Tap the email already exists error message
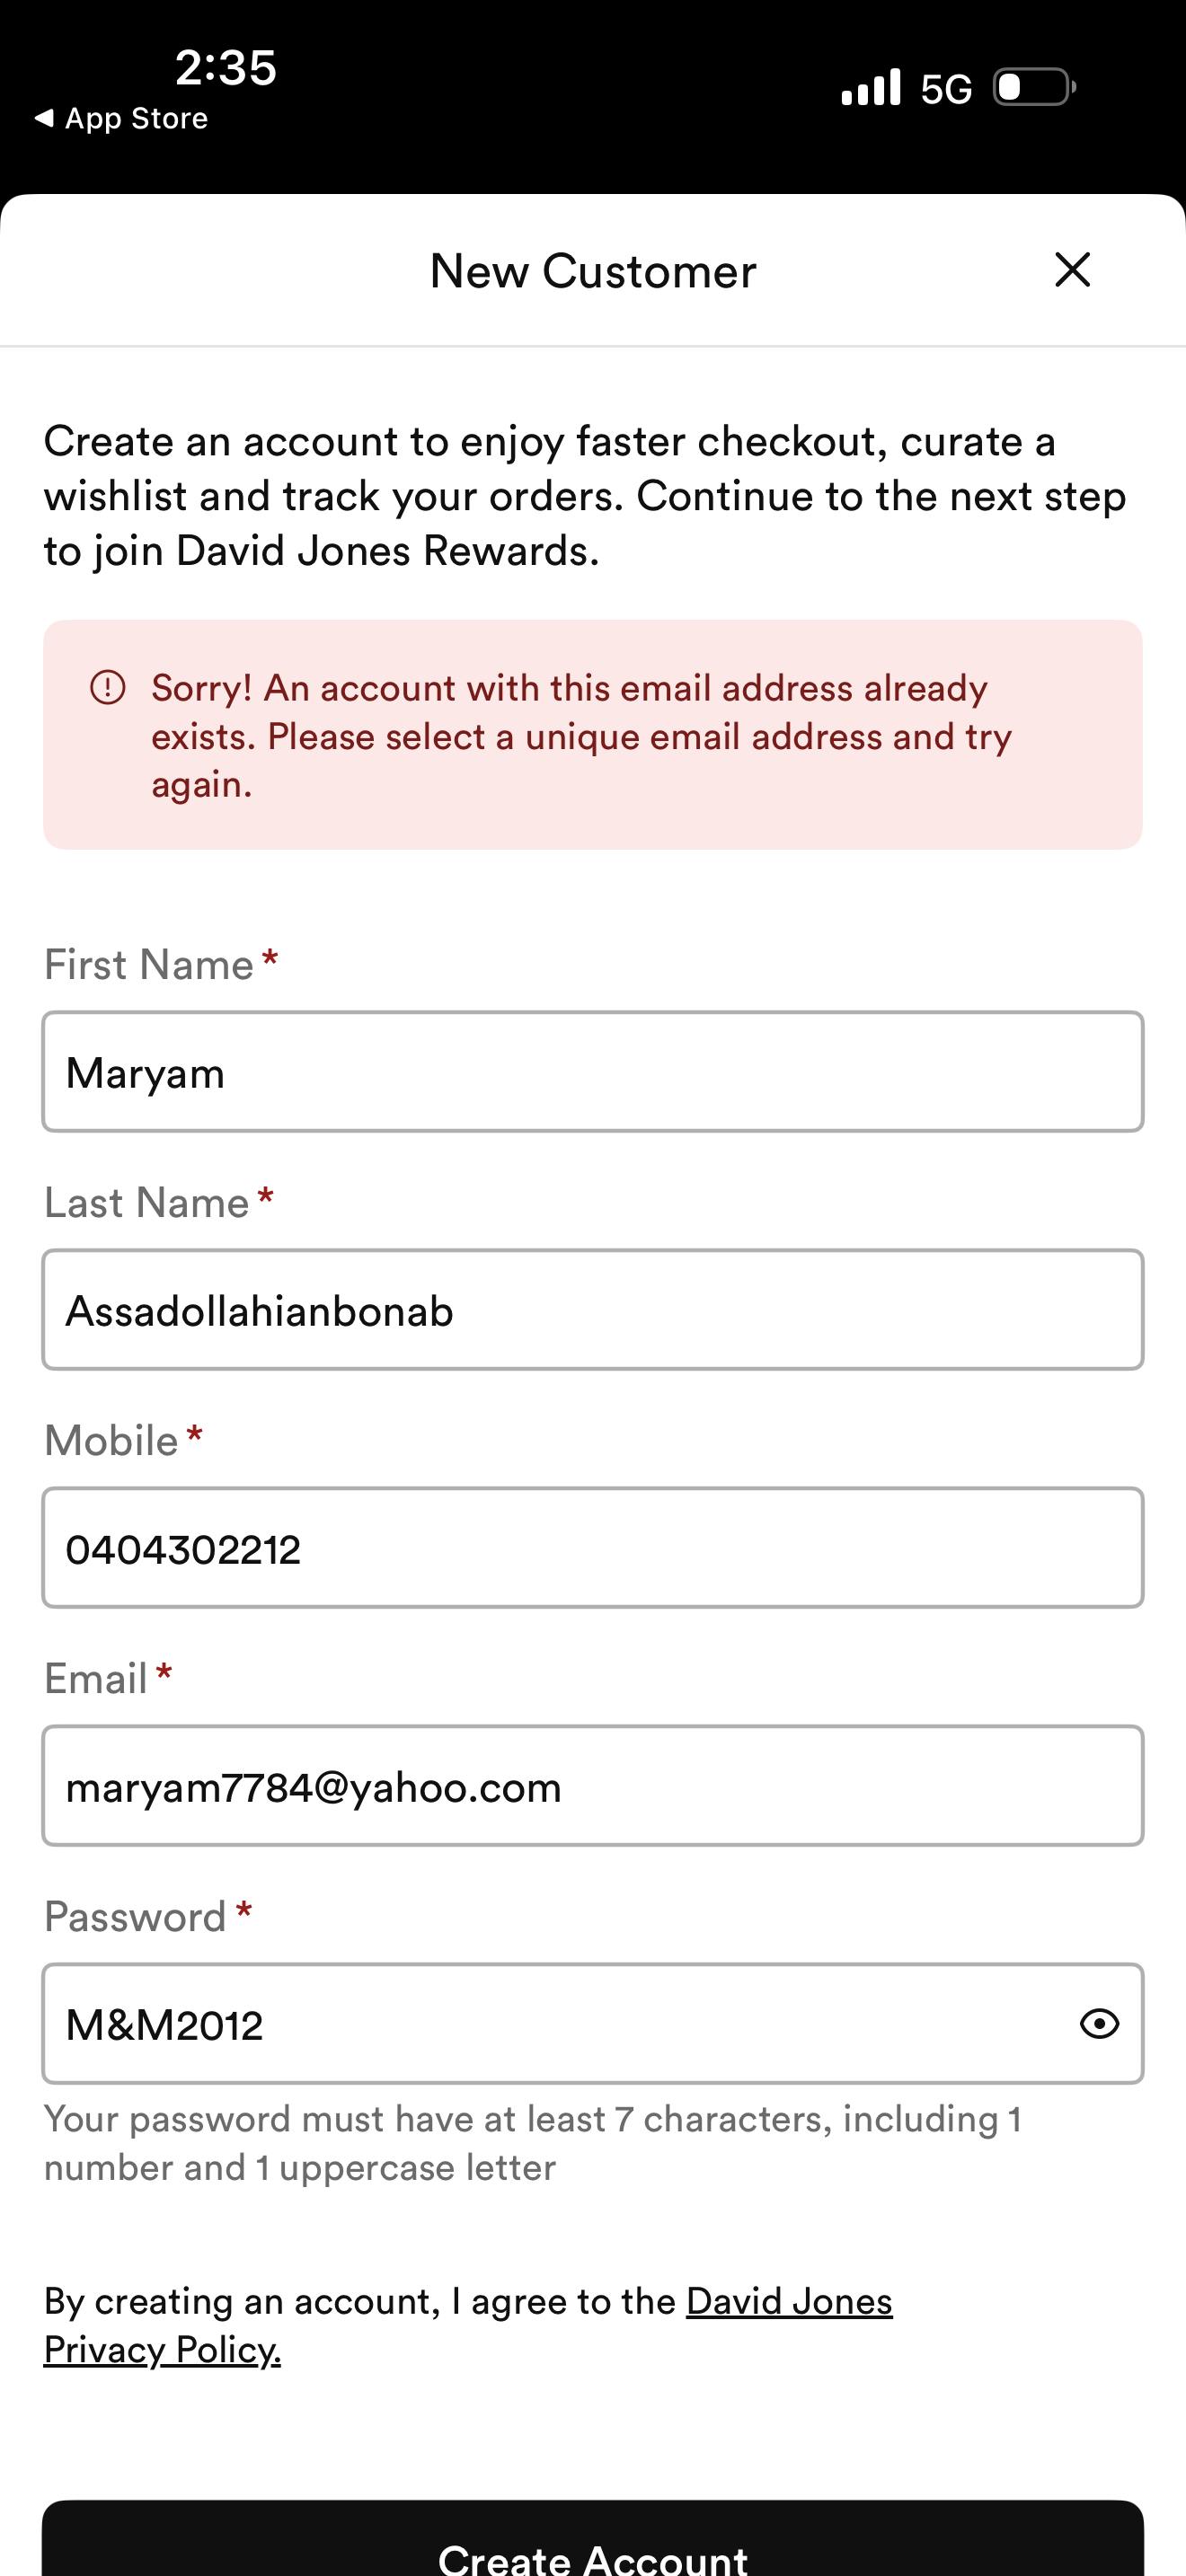 click(580, 736)
